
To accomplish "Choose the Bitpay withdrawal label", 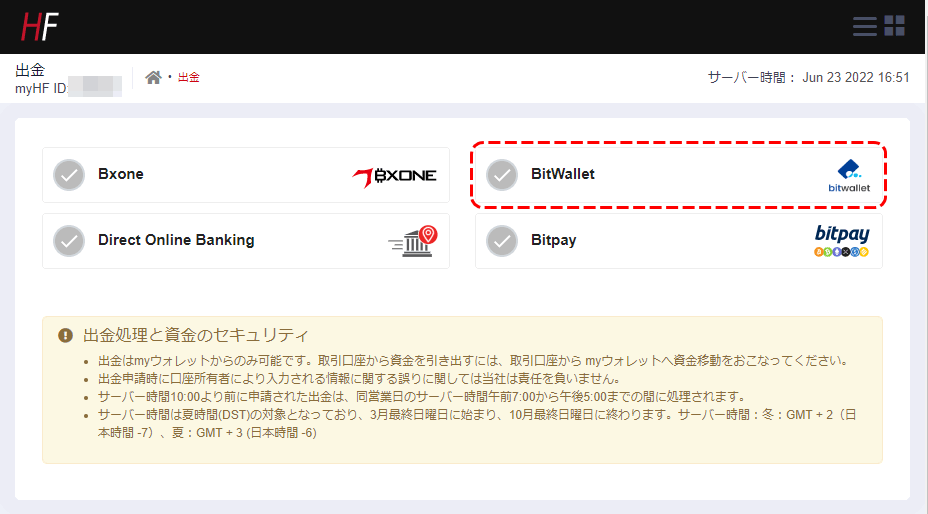I will [553, 240].
